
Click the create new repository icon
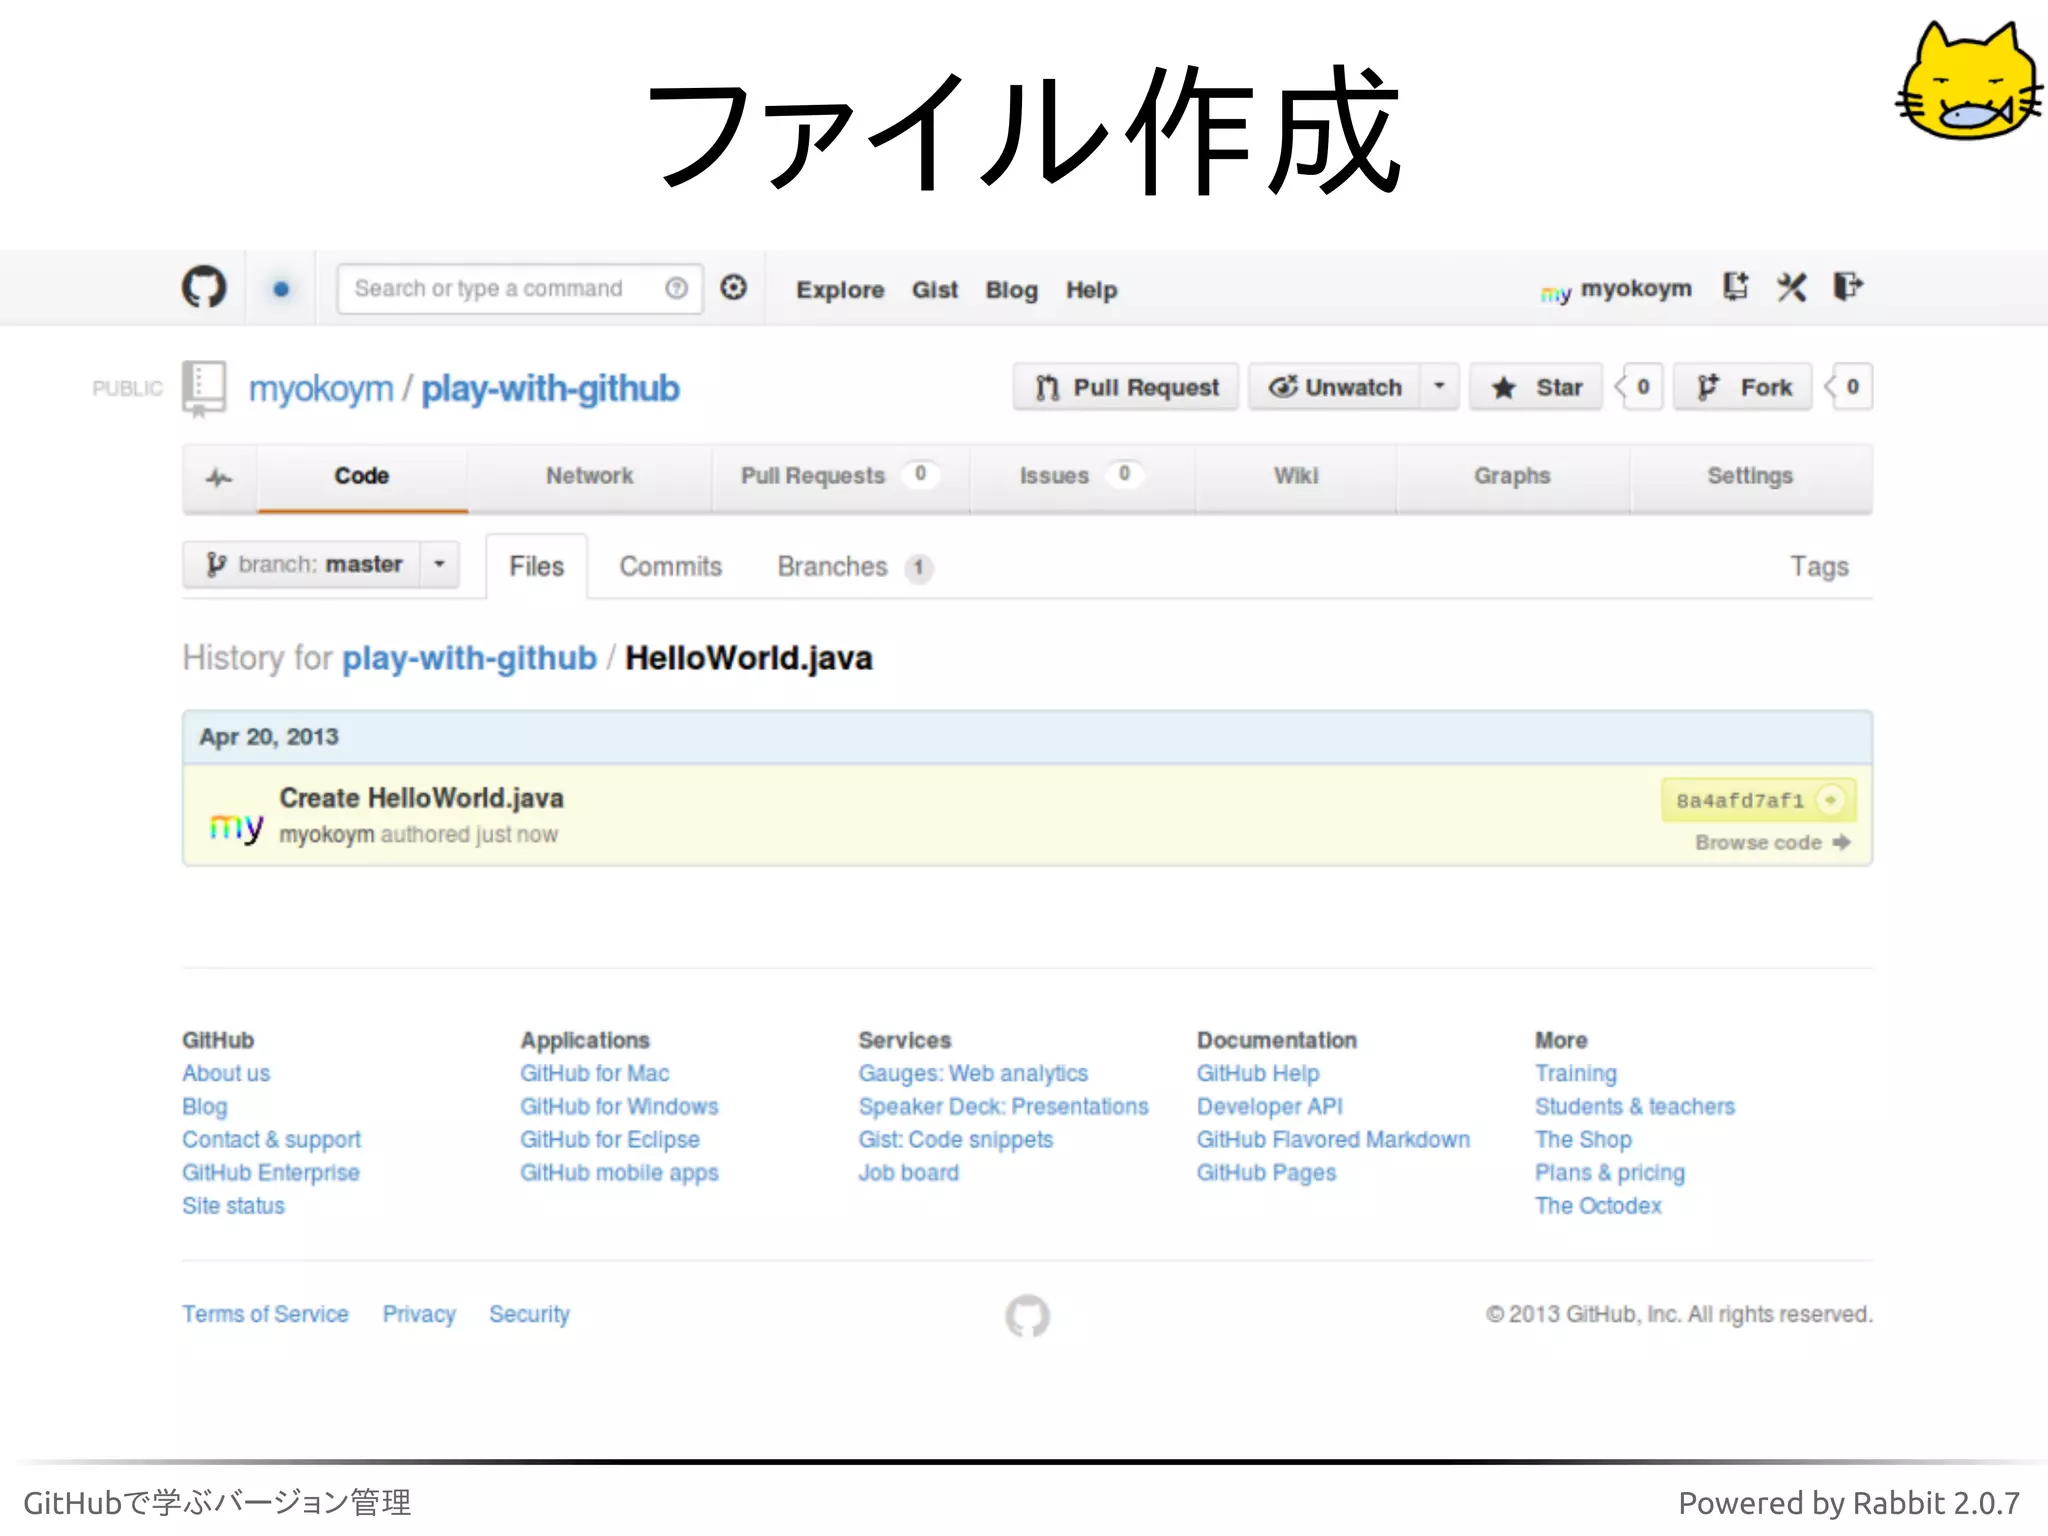coord(1736,287)
